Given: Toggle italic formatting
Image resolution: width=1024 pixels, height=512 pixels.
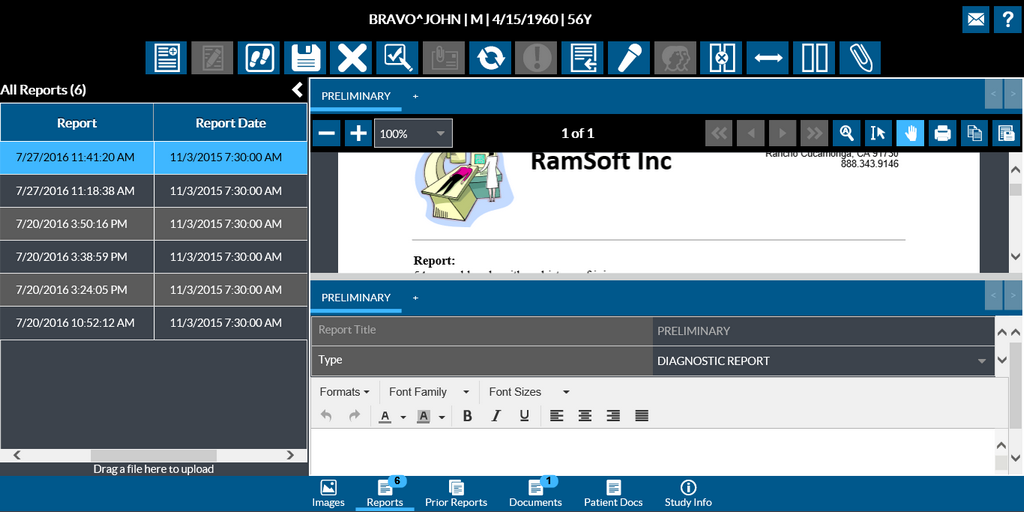Looking at the screenshot, I should [x=495, y=416].
